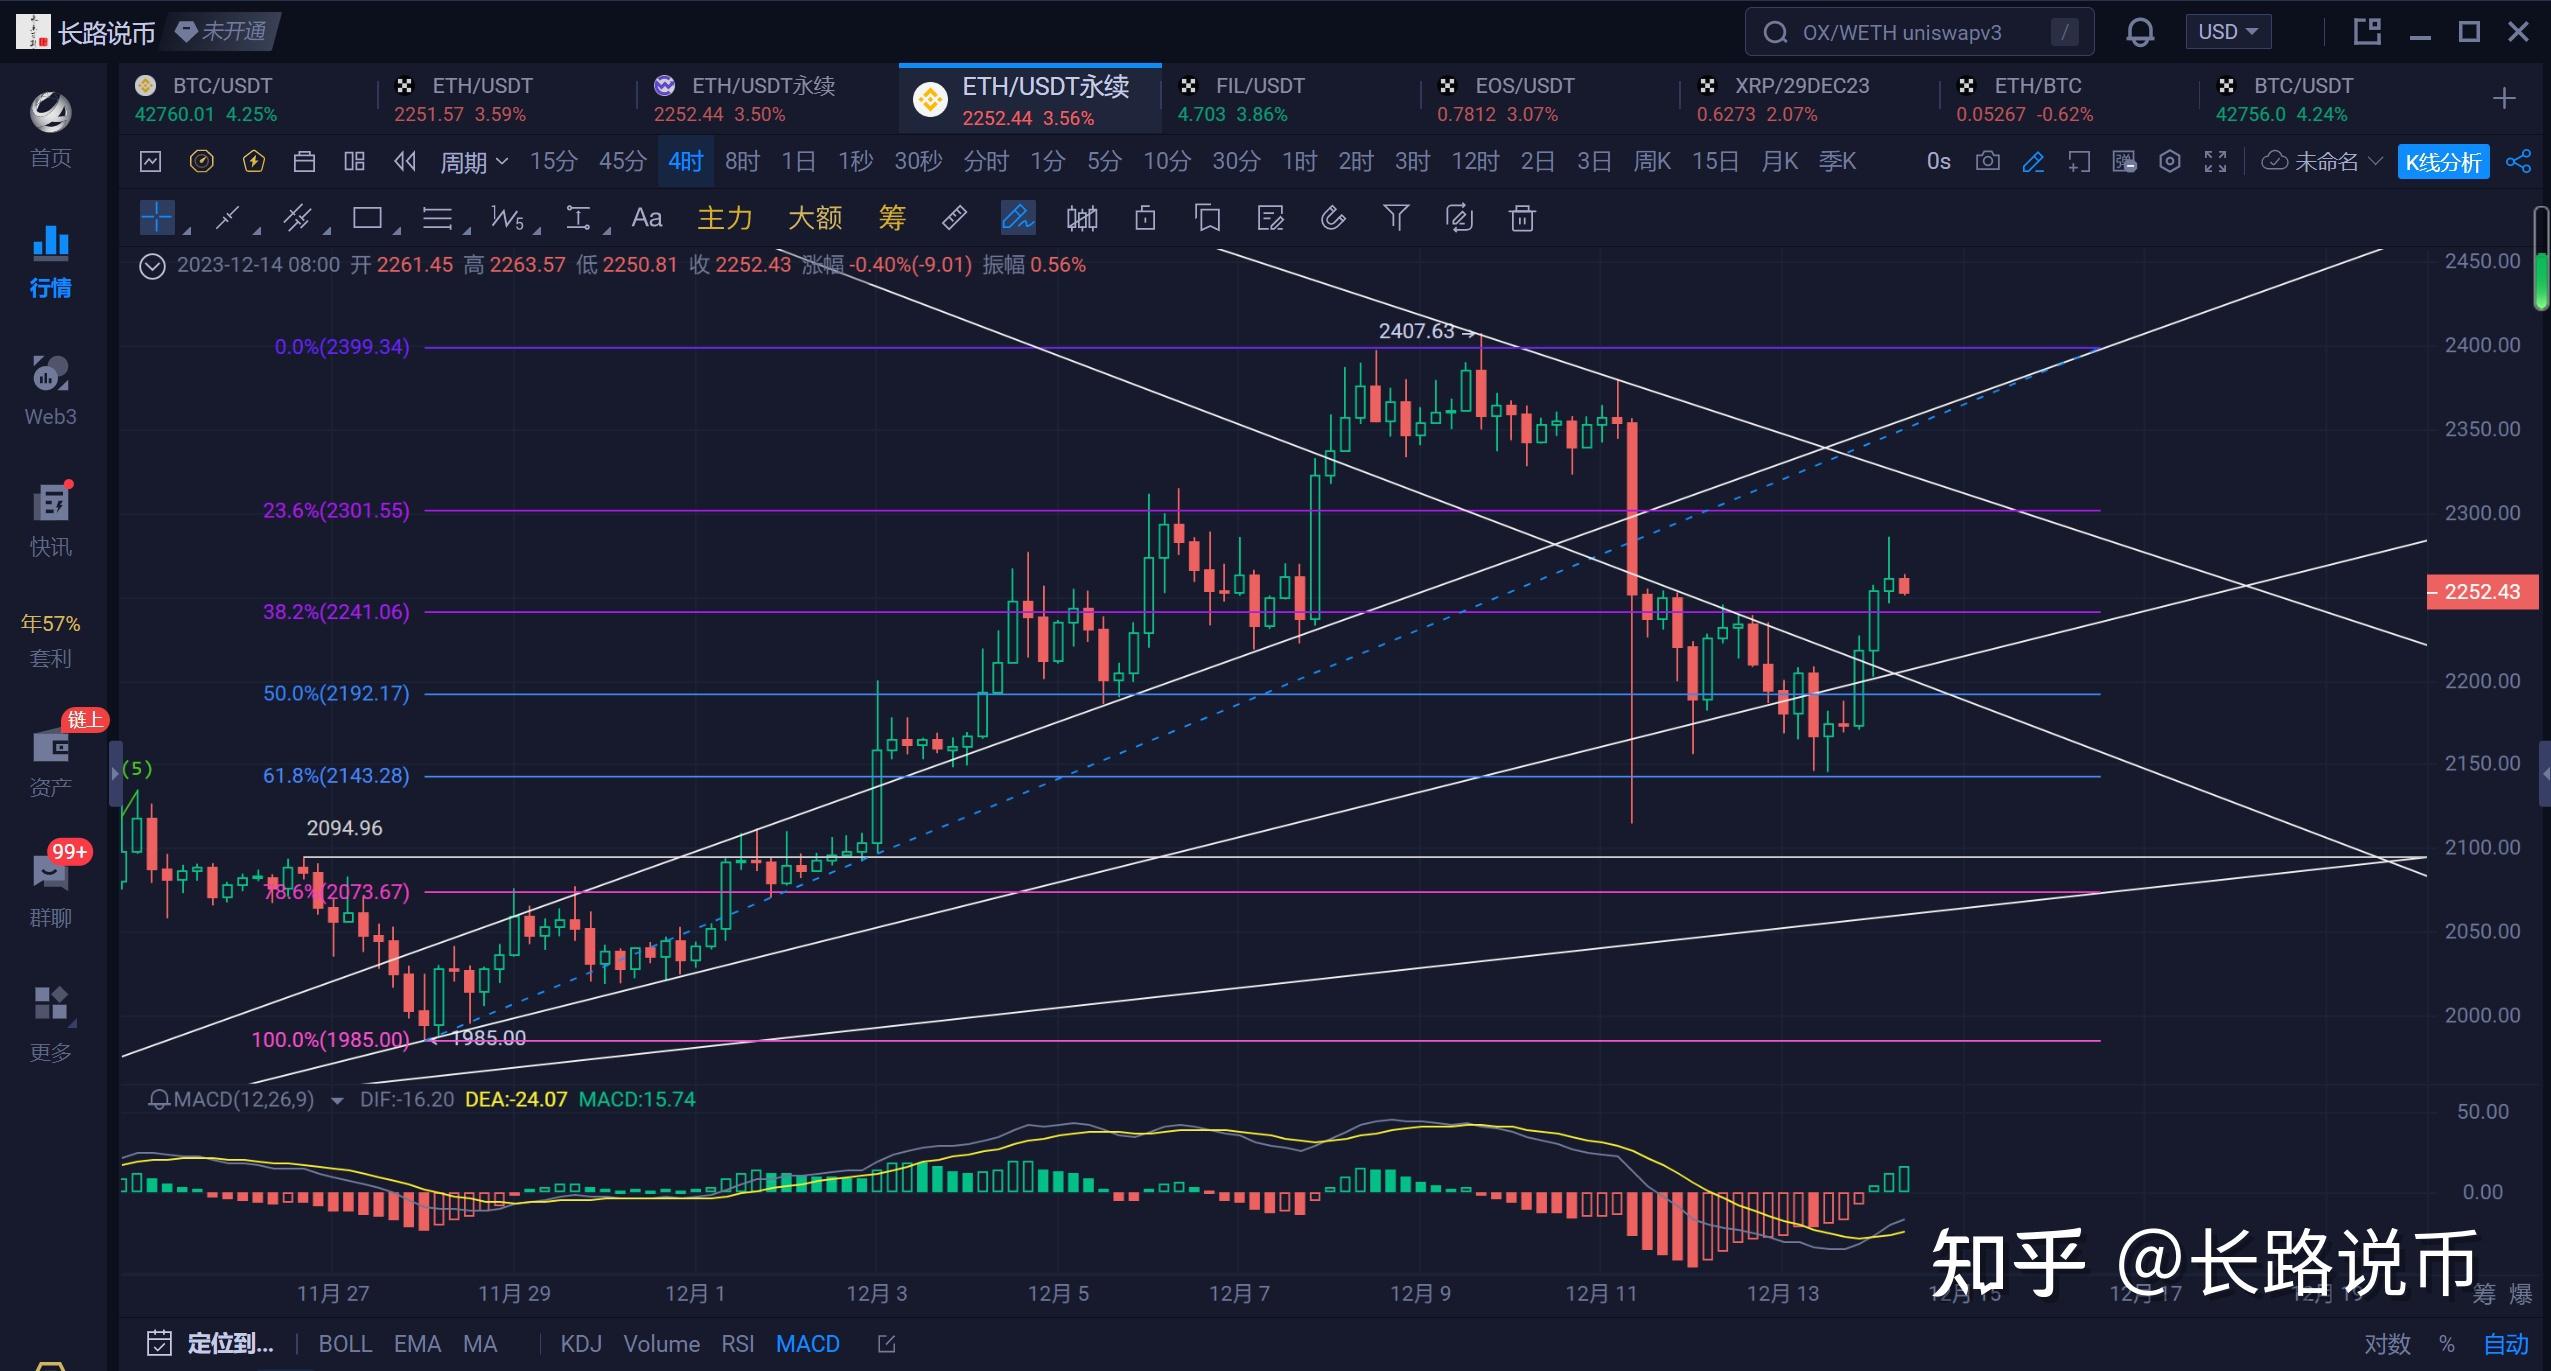The image size is (2551, 1371).
Task: Expand rectangle tool variants arrow
Action: point(397,231)
